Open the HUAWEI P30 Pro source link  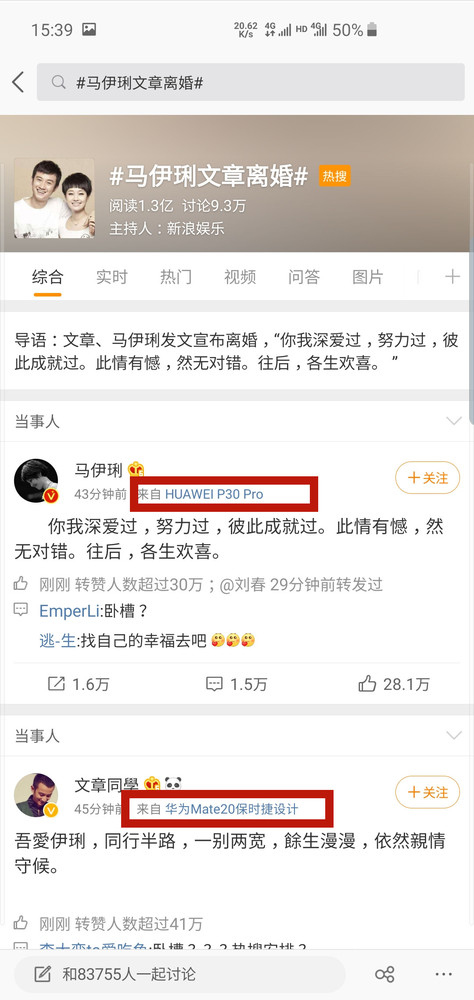[214, 494]
